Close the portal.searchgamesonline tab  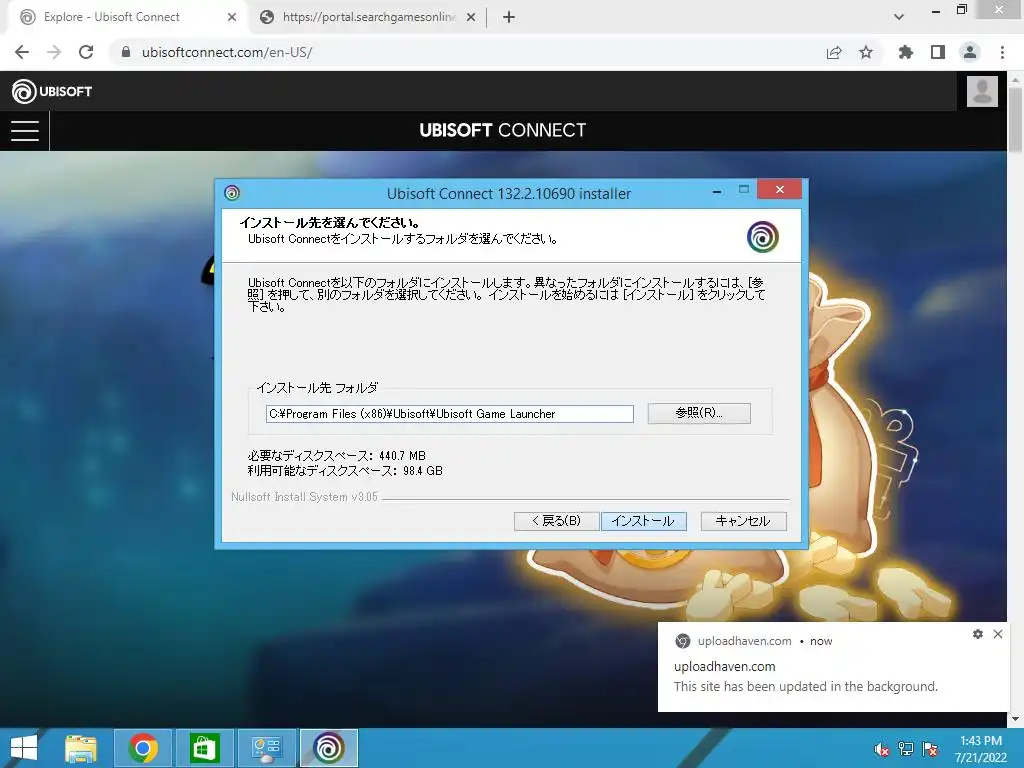point(471,18)
